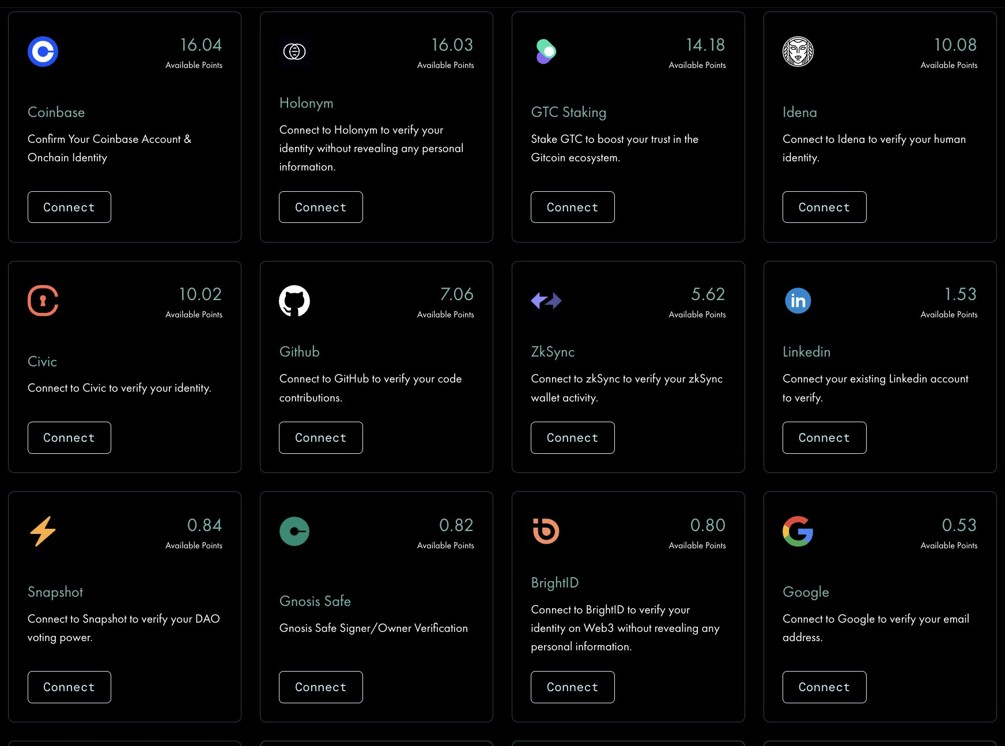Viewport: 1005px width, 746px height.
Task: Connect the Gnosis Safe stamp
Action: pos(320,687)
